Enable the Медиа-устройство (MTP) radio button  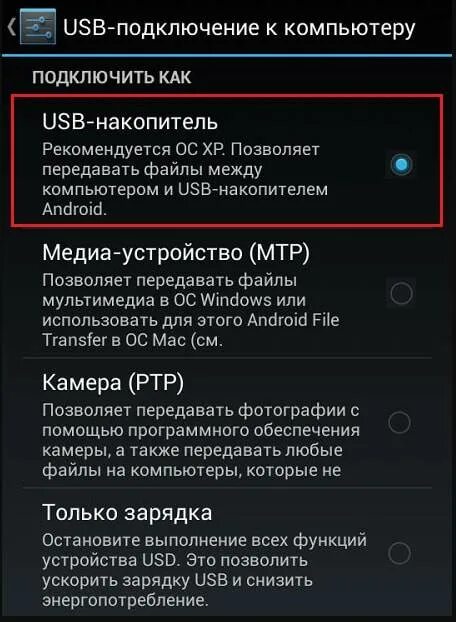tap(401, 294)
